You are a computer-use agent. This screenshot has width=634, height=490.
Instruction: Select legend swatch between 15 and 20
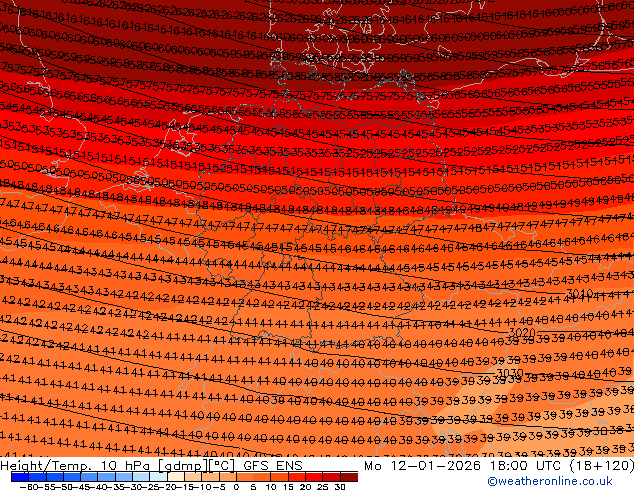point(297,477)
